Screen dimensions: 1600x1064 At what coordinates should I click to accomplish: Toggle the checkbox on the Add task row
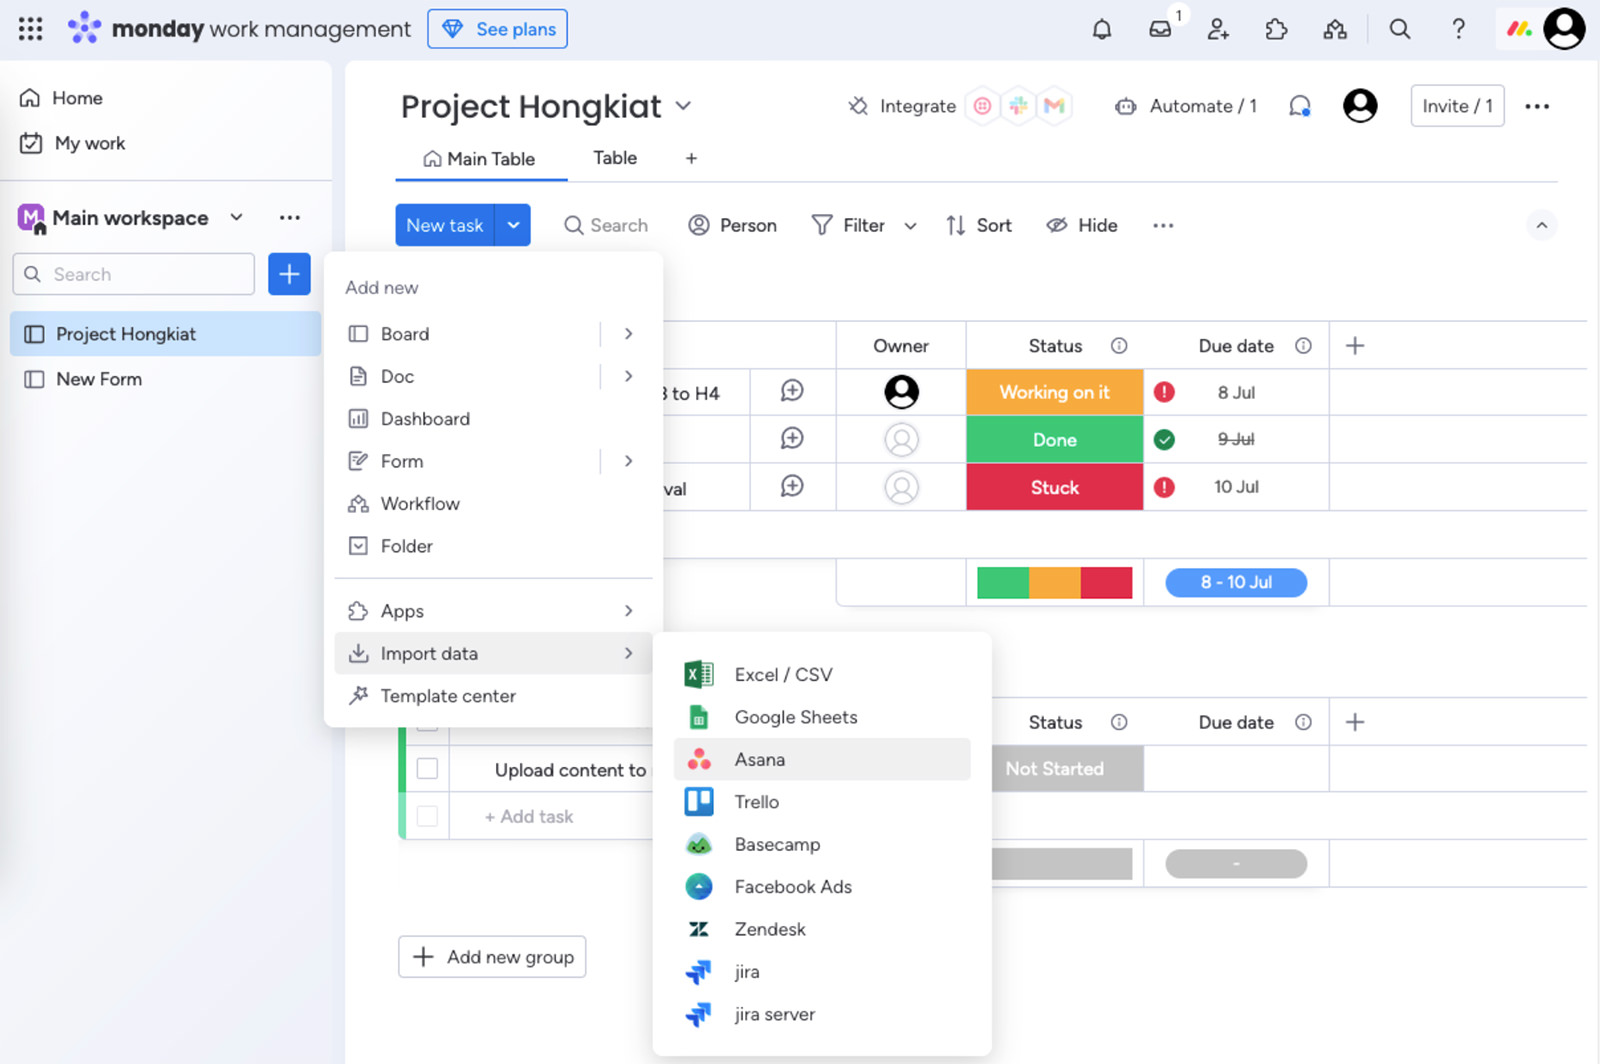[x=427, y=816]
